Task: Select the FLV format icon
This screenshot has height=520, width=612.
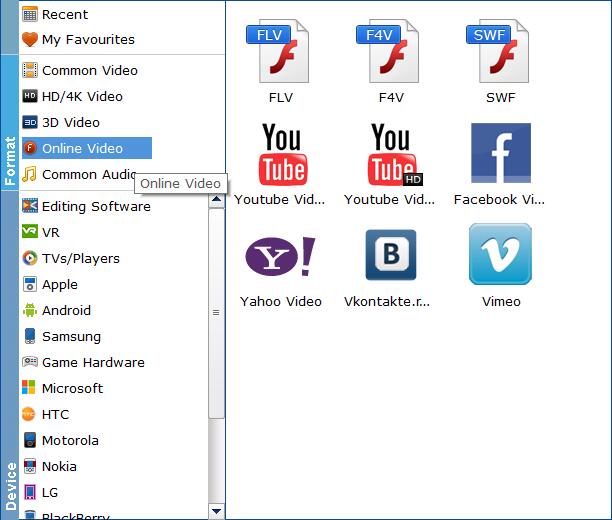Action: 278,51
